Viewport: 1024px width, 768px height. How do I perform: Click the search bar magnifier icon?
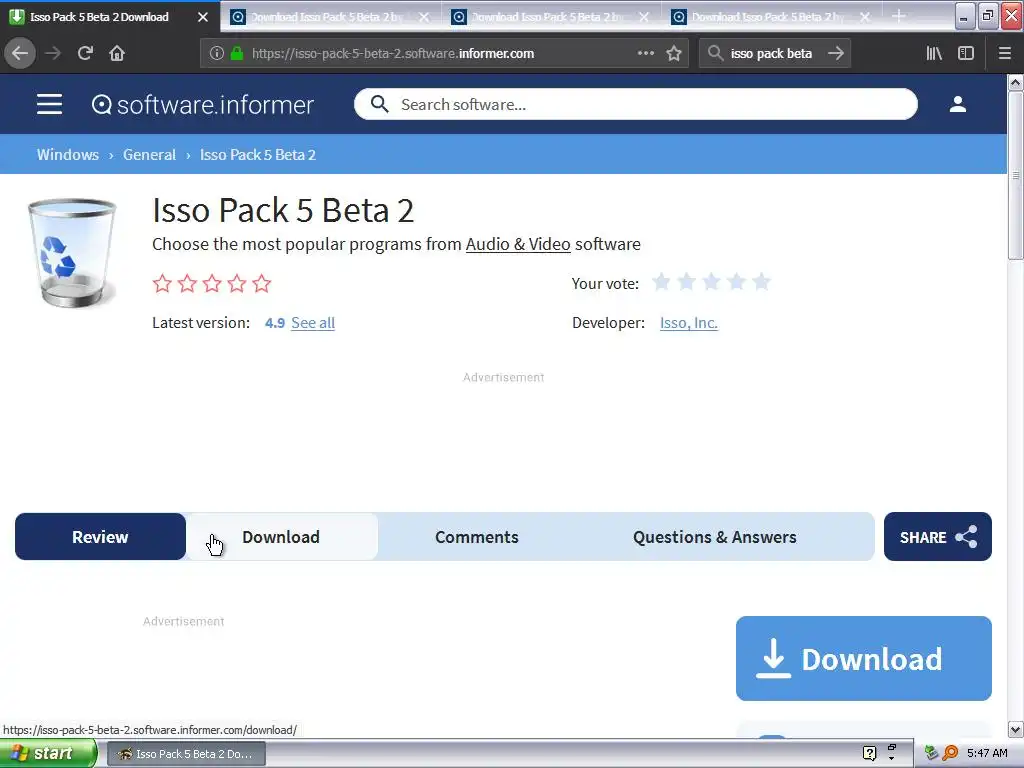pos(716,53)
